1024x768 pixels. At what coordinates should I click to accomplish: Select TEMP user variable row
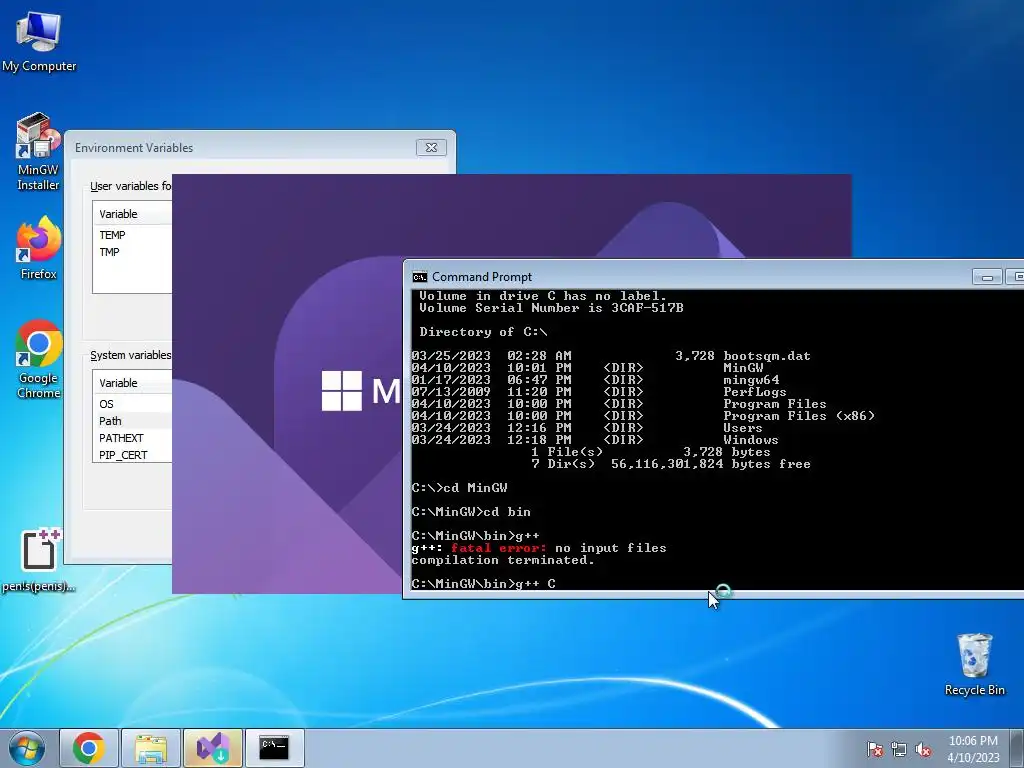pyautogui.click(x=133, y=235)
